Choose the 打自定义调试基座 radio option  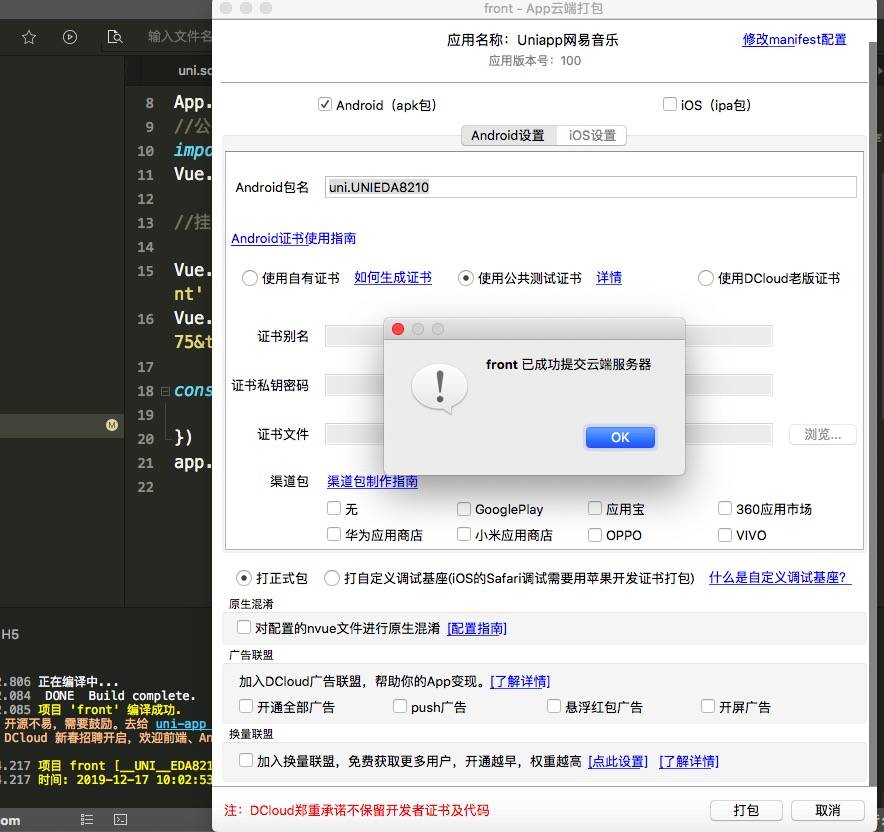[x=332, y=578]
